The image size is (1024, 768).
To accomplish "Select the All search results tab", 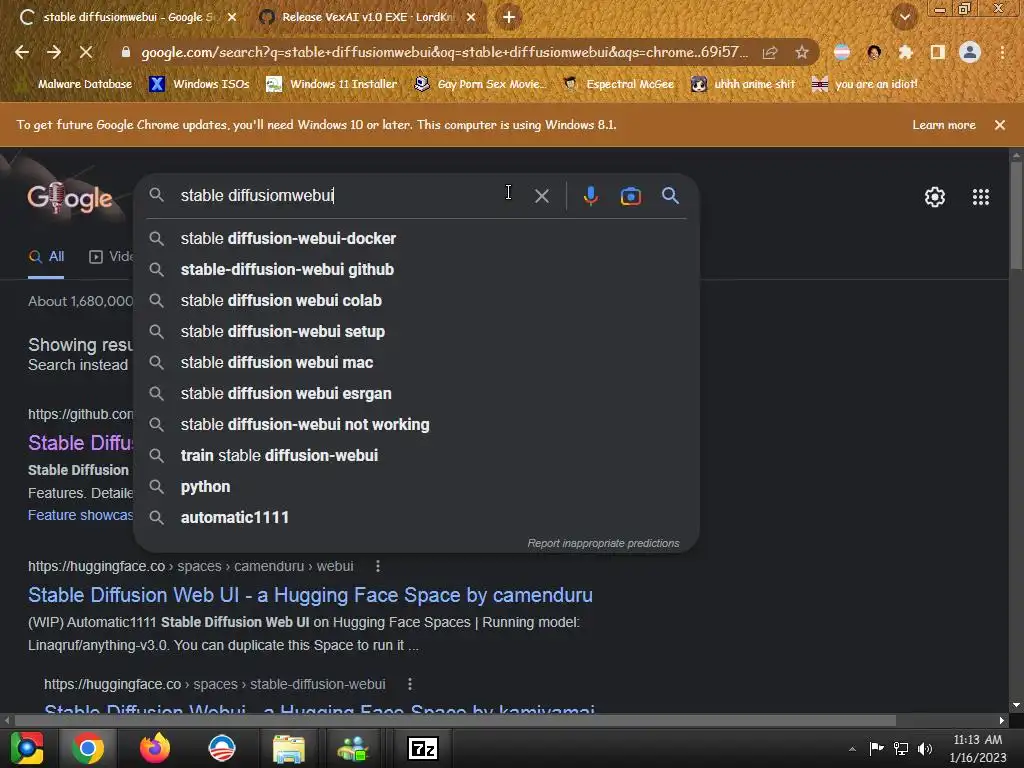I will pos(46,257).
